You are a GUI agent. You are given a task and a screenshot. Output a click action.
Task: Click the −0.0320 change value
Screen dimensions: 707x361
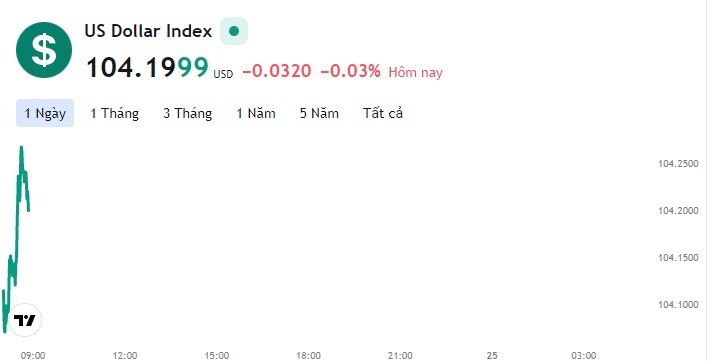point(277,71)
